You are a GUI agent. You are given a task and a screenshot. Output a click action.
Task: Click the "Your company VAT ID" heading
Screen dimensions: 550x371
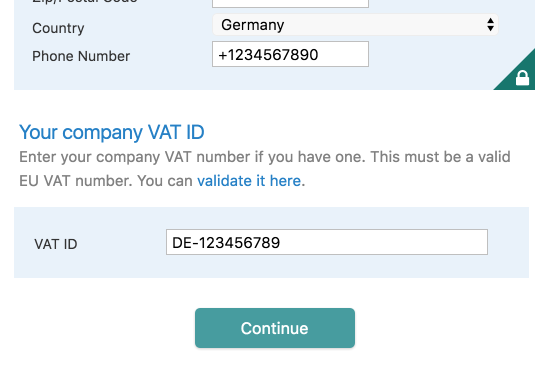112,133
